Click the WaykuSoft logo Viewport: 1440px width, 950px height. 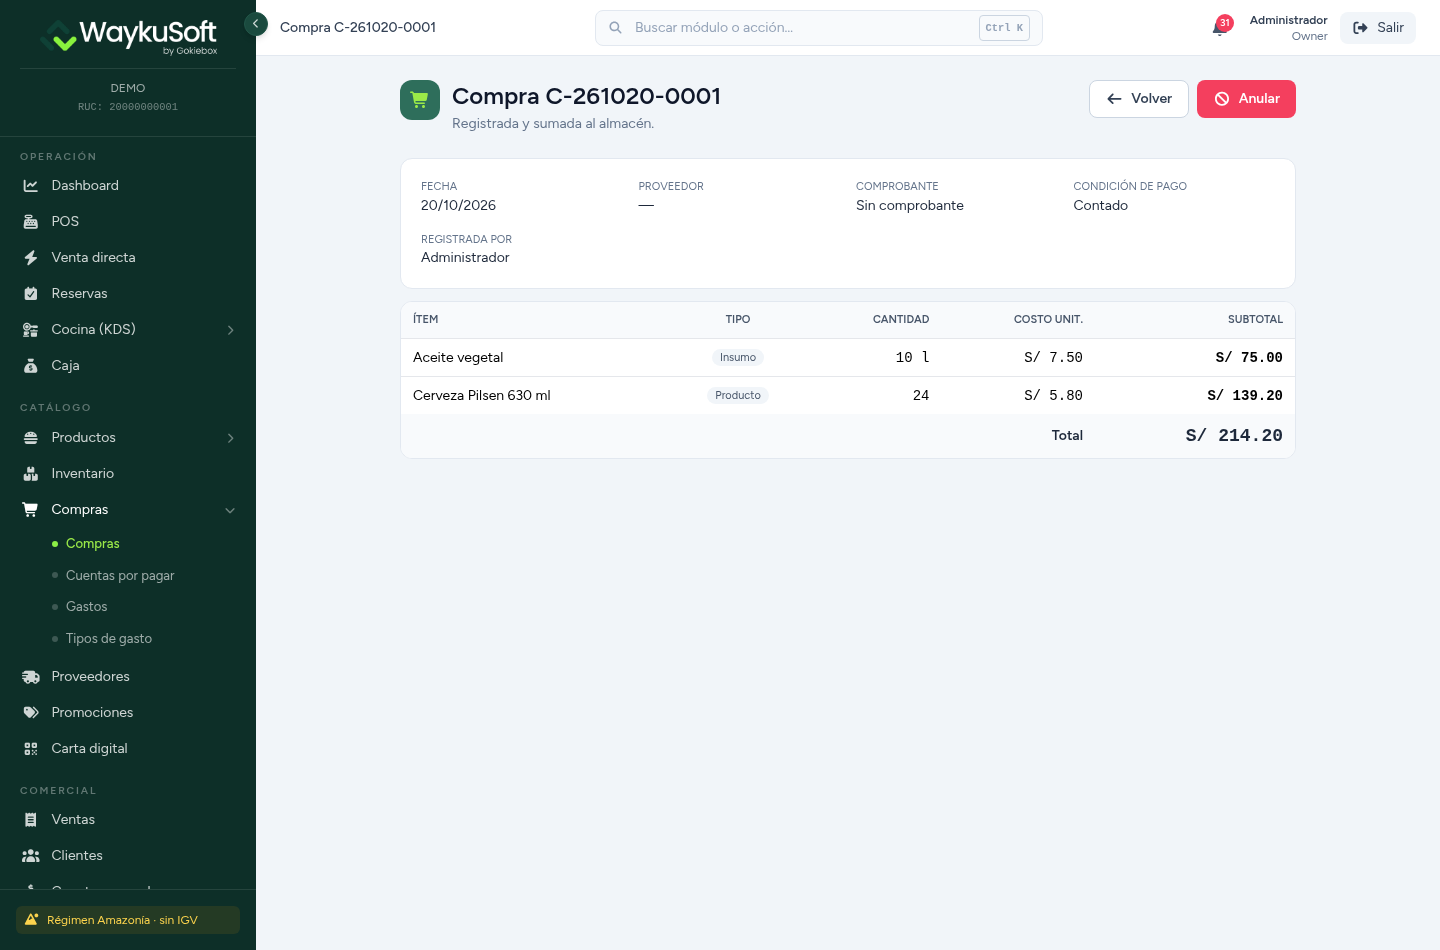[128, 36]
